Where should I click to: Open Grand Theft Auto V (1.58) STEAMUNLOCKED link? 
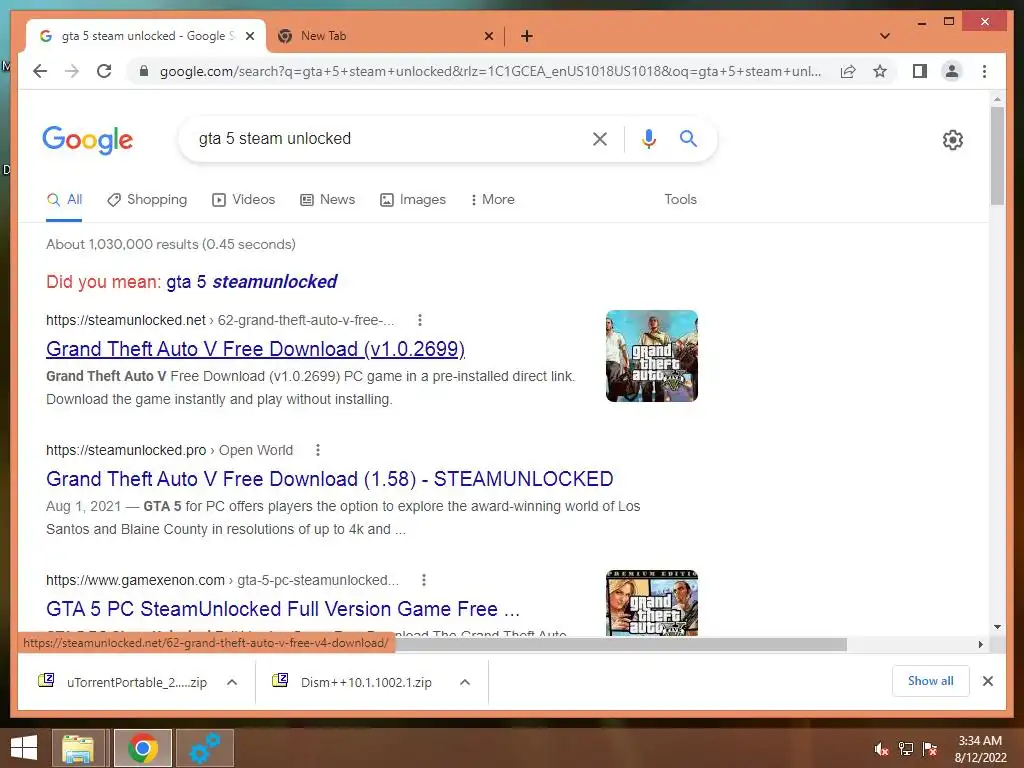(329, 479)
